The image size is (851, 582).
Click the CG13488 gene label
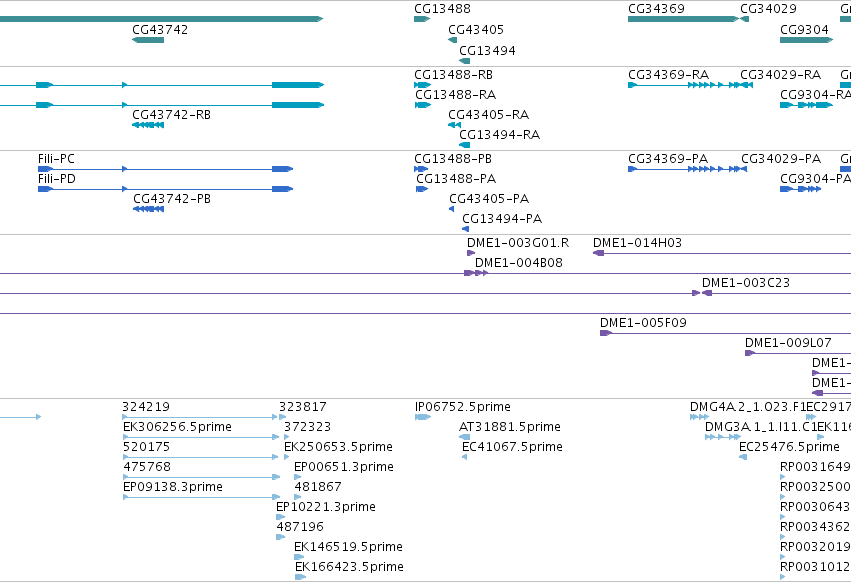point(442,9)
